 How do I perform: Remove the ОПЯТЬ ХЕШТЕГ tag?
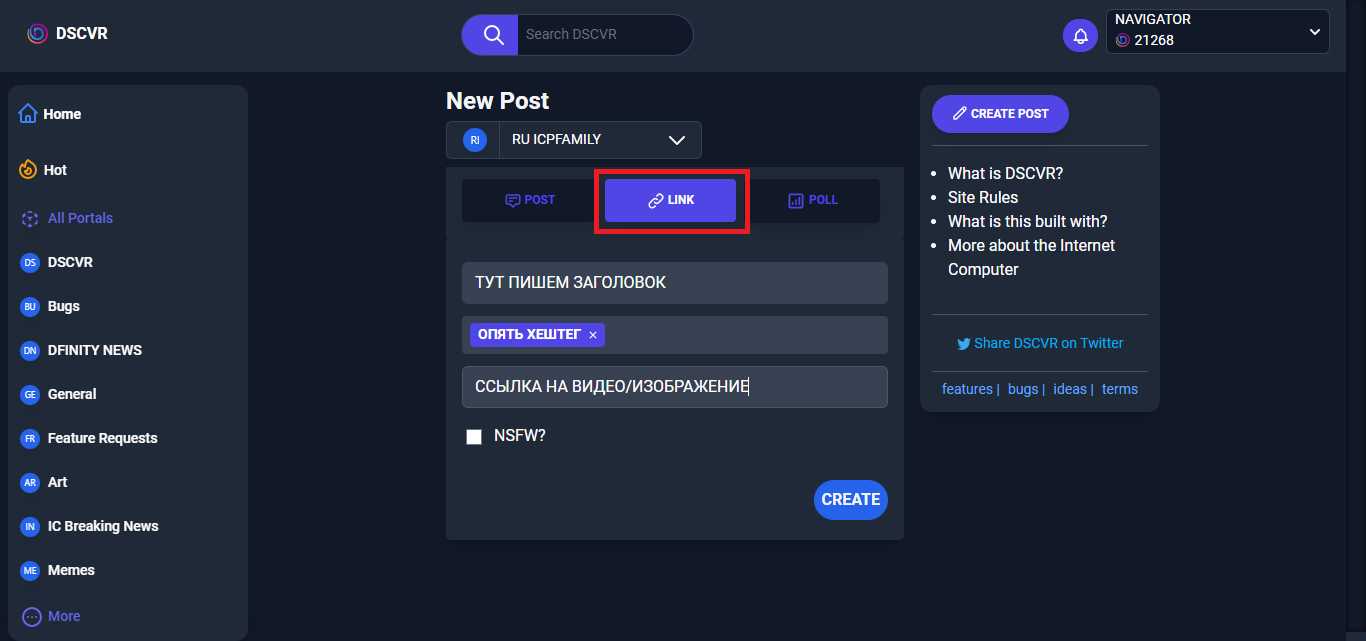(593, 335)
